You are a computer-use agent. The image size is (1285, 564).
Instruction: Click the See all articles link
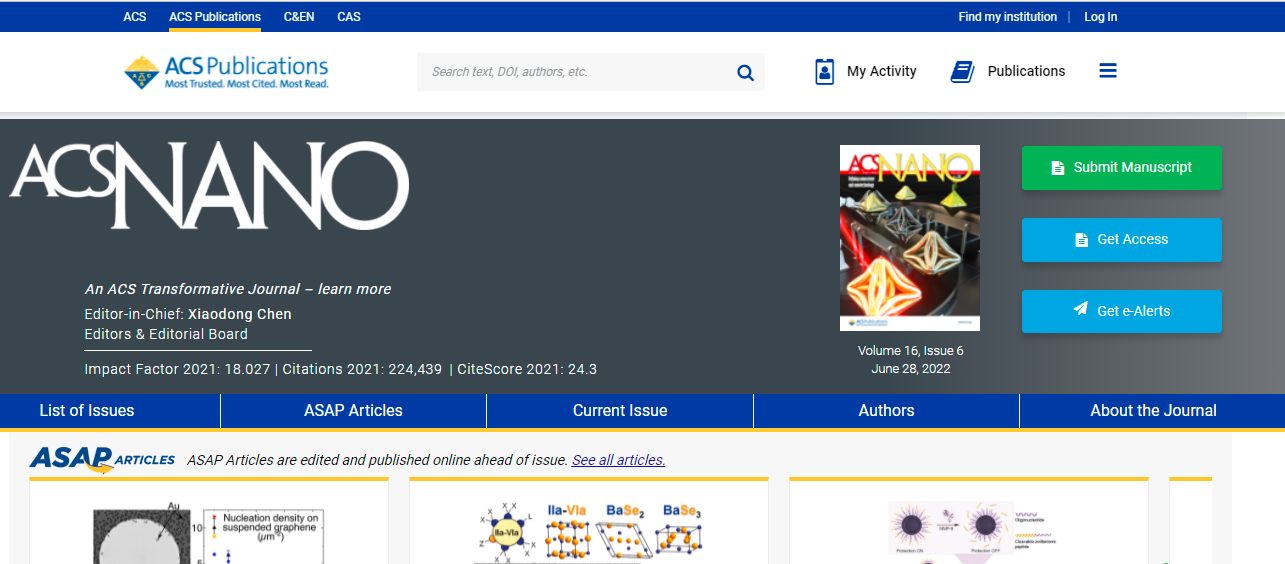click(618, 460)
